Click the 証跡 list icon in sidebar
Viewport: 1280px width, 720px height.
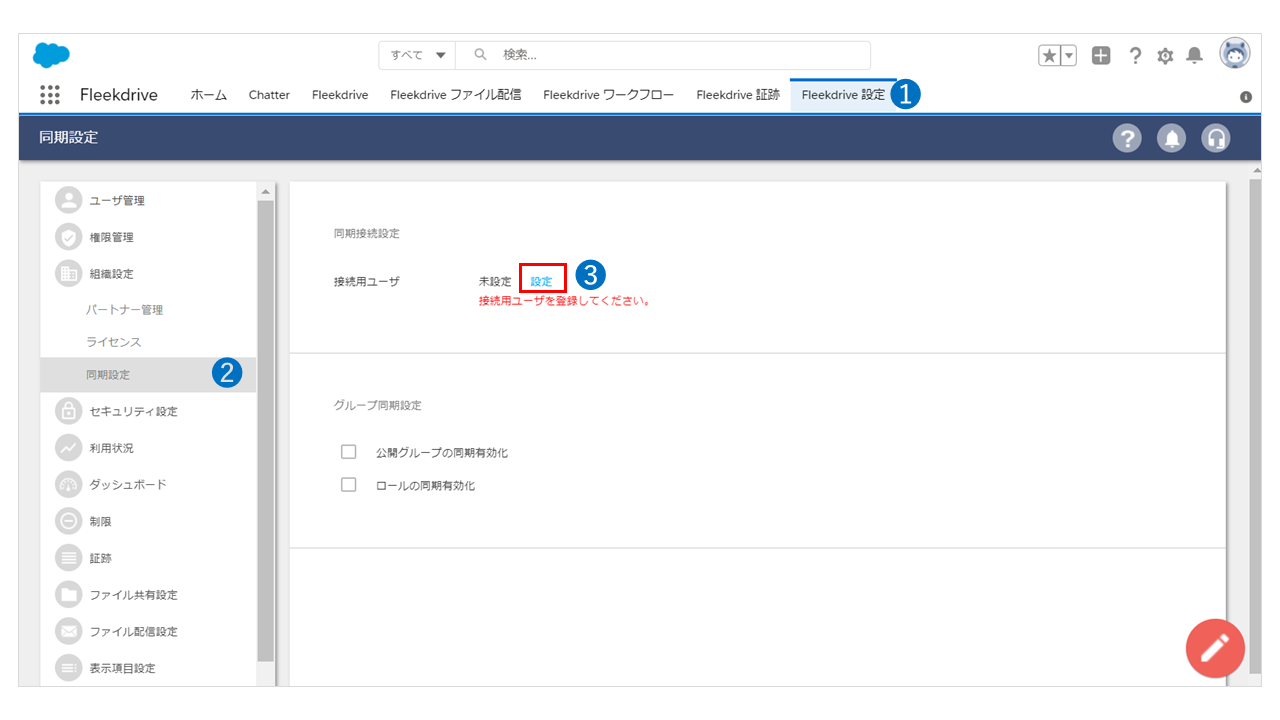tap(68, 558)
